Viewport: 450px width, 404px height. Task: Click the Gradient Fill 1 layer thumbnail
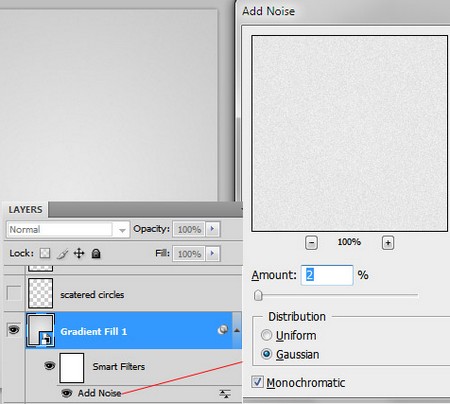click(40, 330)
